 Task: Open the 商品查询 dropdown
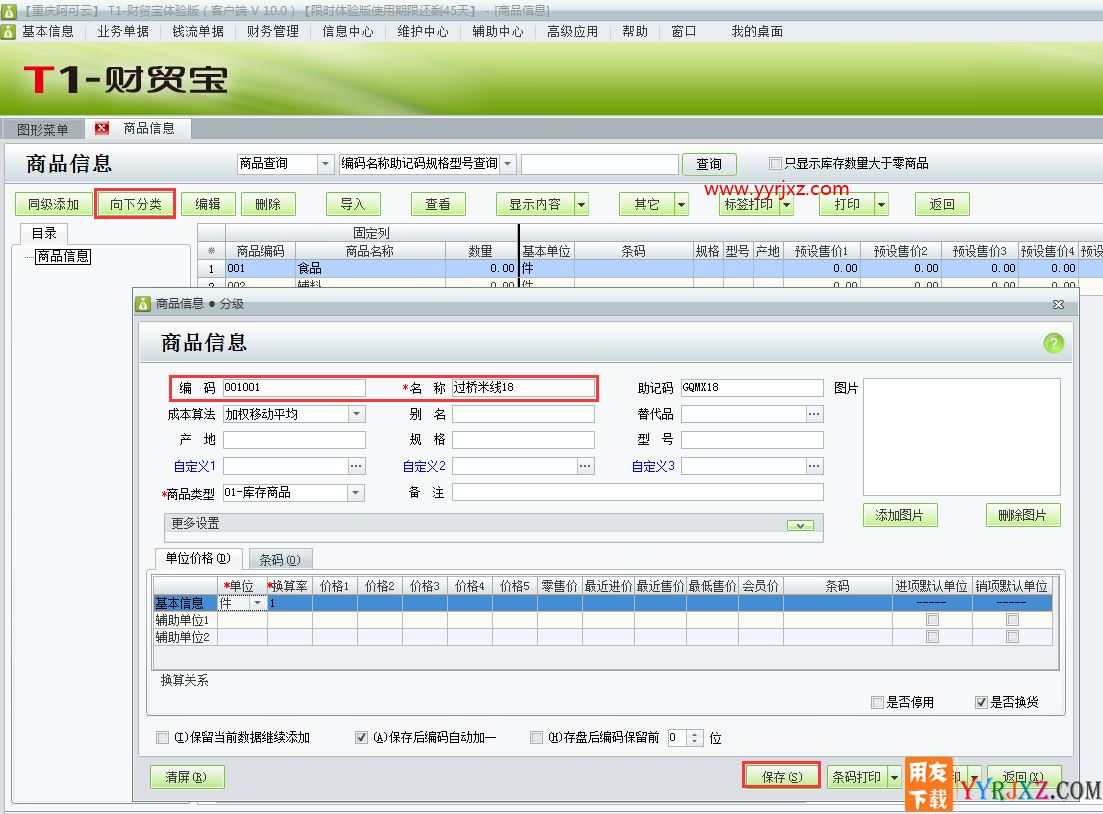[x=325, y=164]
